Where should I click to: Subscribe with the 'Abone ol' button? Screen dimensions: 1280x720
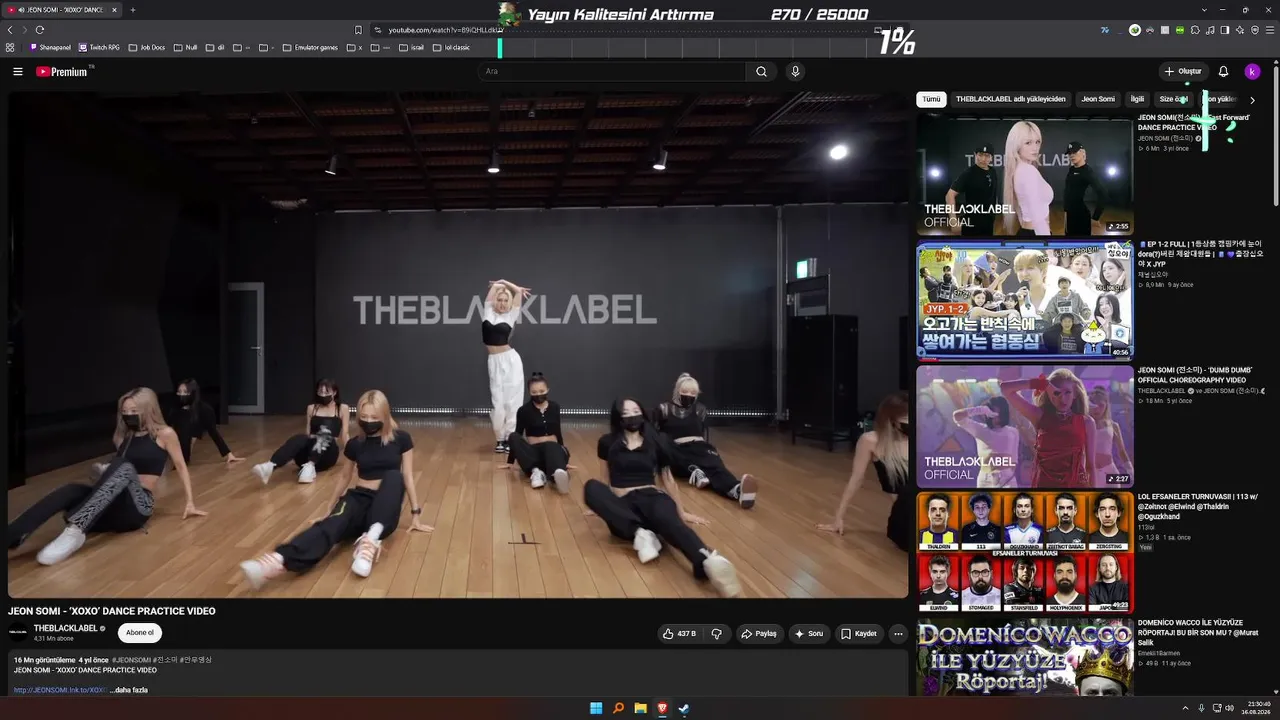click(140, 633)
